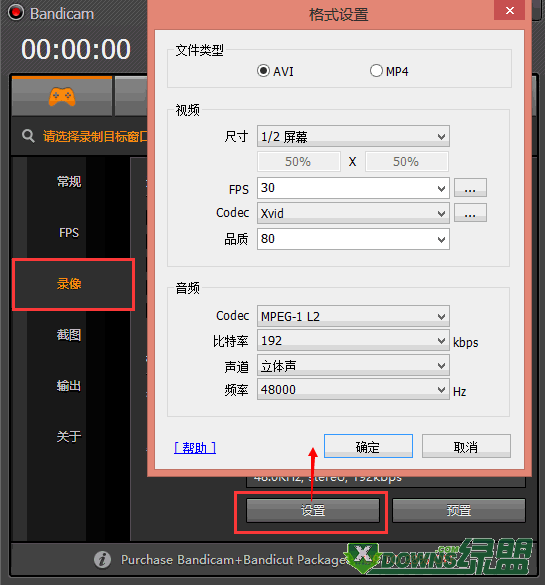
Task: Click the magnifier target-window search icon
Action: coord(28,136)
